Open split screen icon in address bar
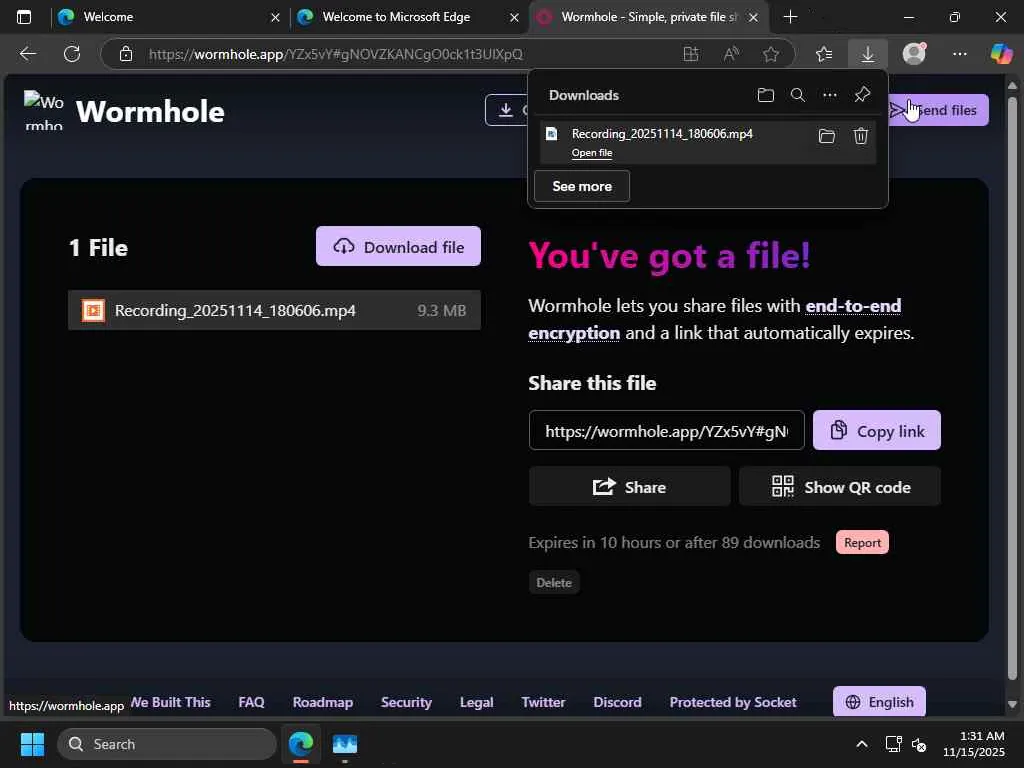1024x768 pixels. point(690,54)
